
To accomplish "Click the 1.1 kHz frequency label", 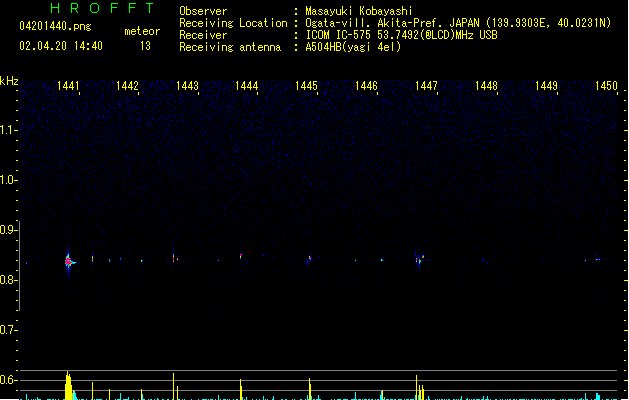I will (7, 130).
